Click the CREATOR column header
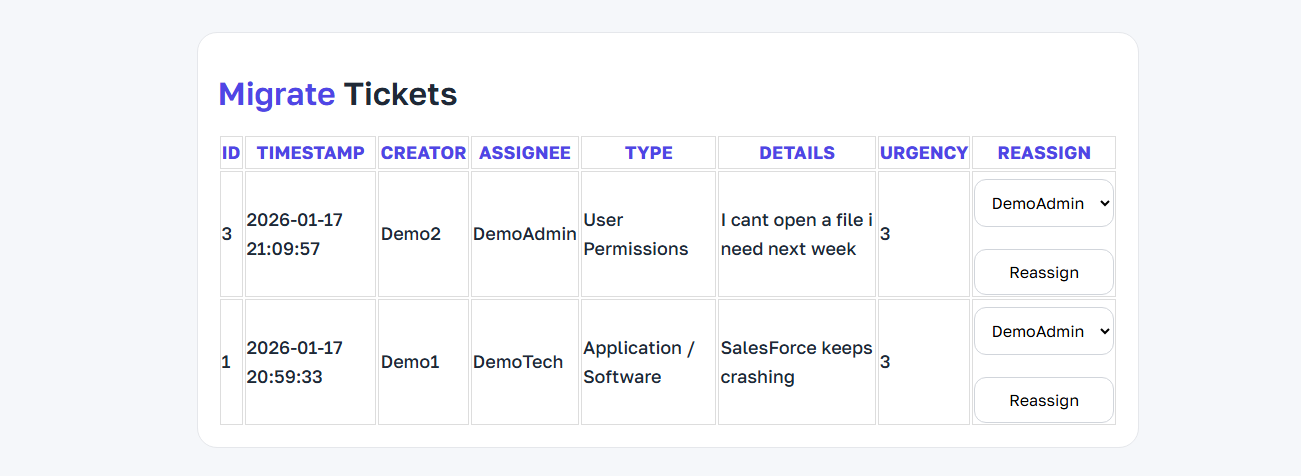The width and height of the screenshot is (1301, 476). click(423, 153)
